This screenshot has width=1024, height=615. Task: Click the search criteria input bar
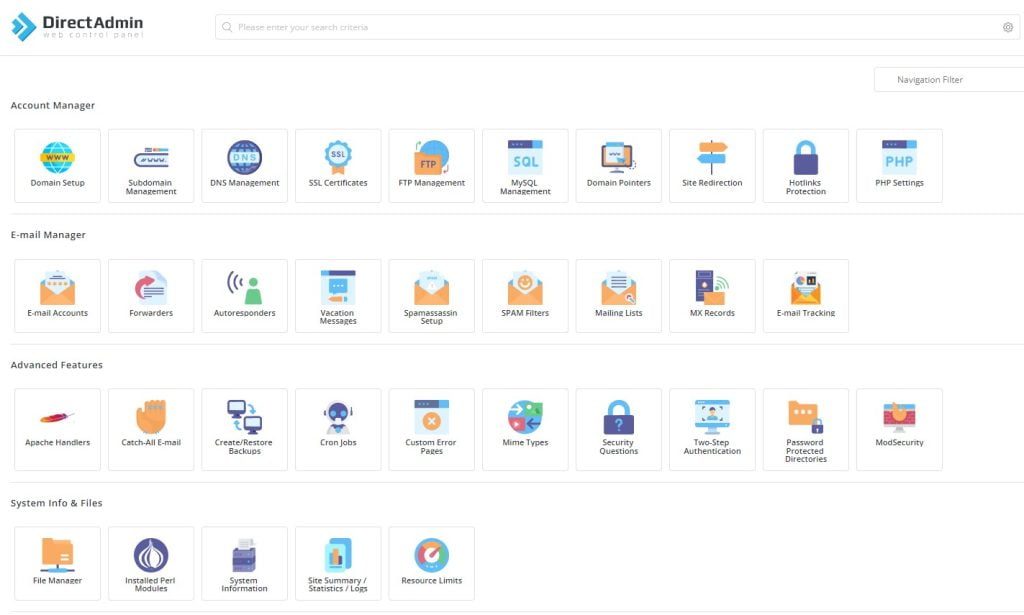click(600, 27)
